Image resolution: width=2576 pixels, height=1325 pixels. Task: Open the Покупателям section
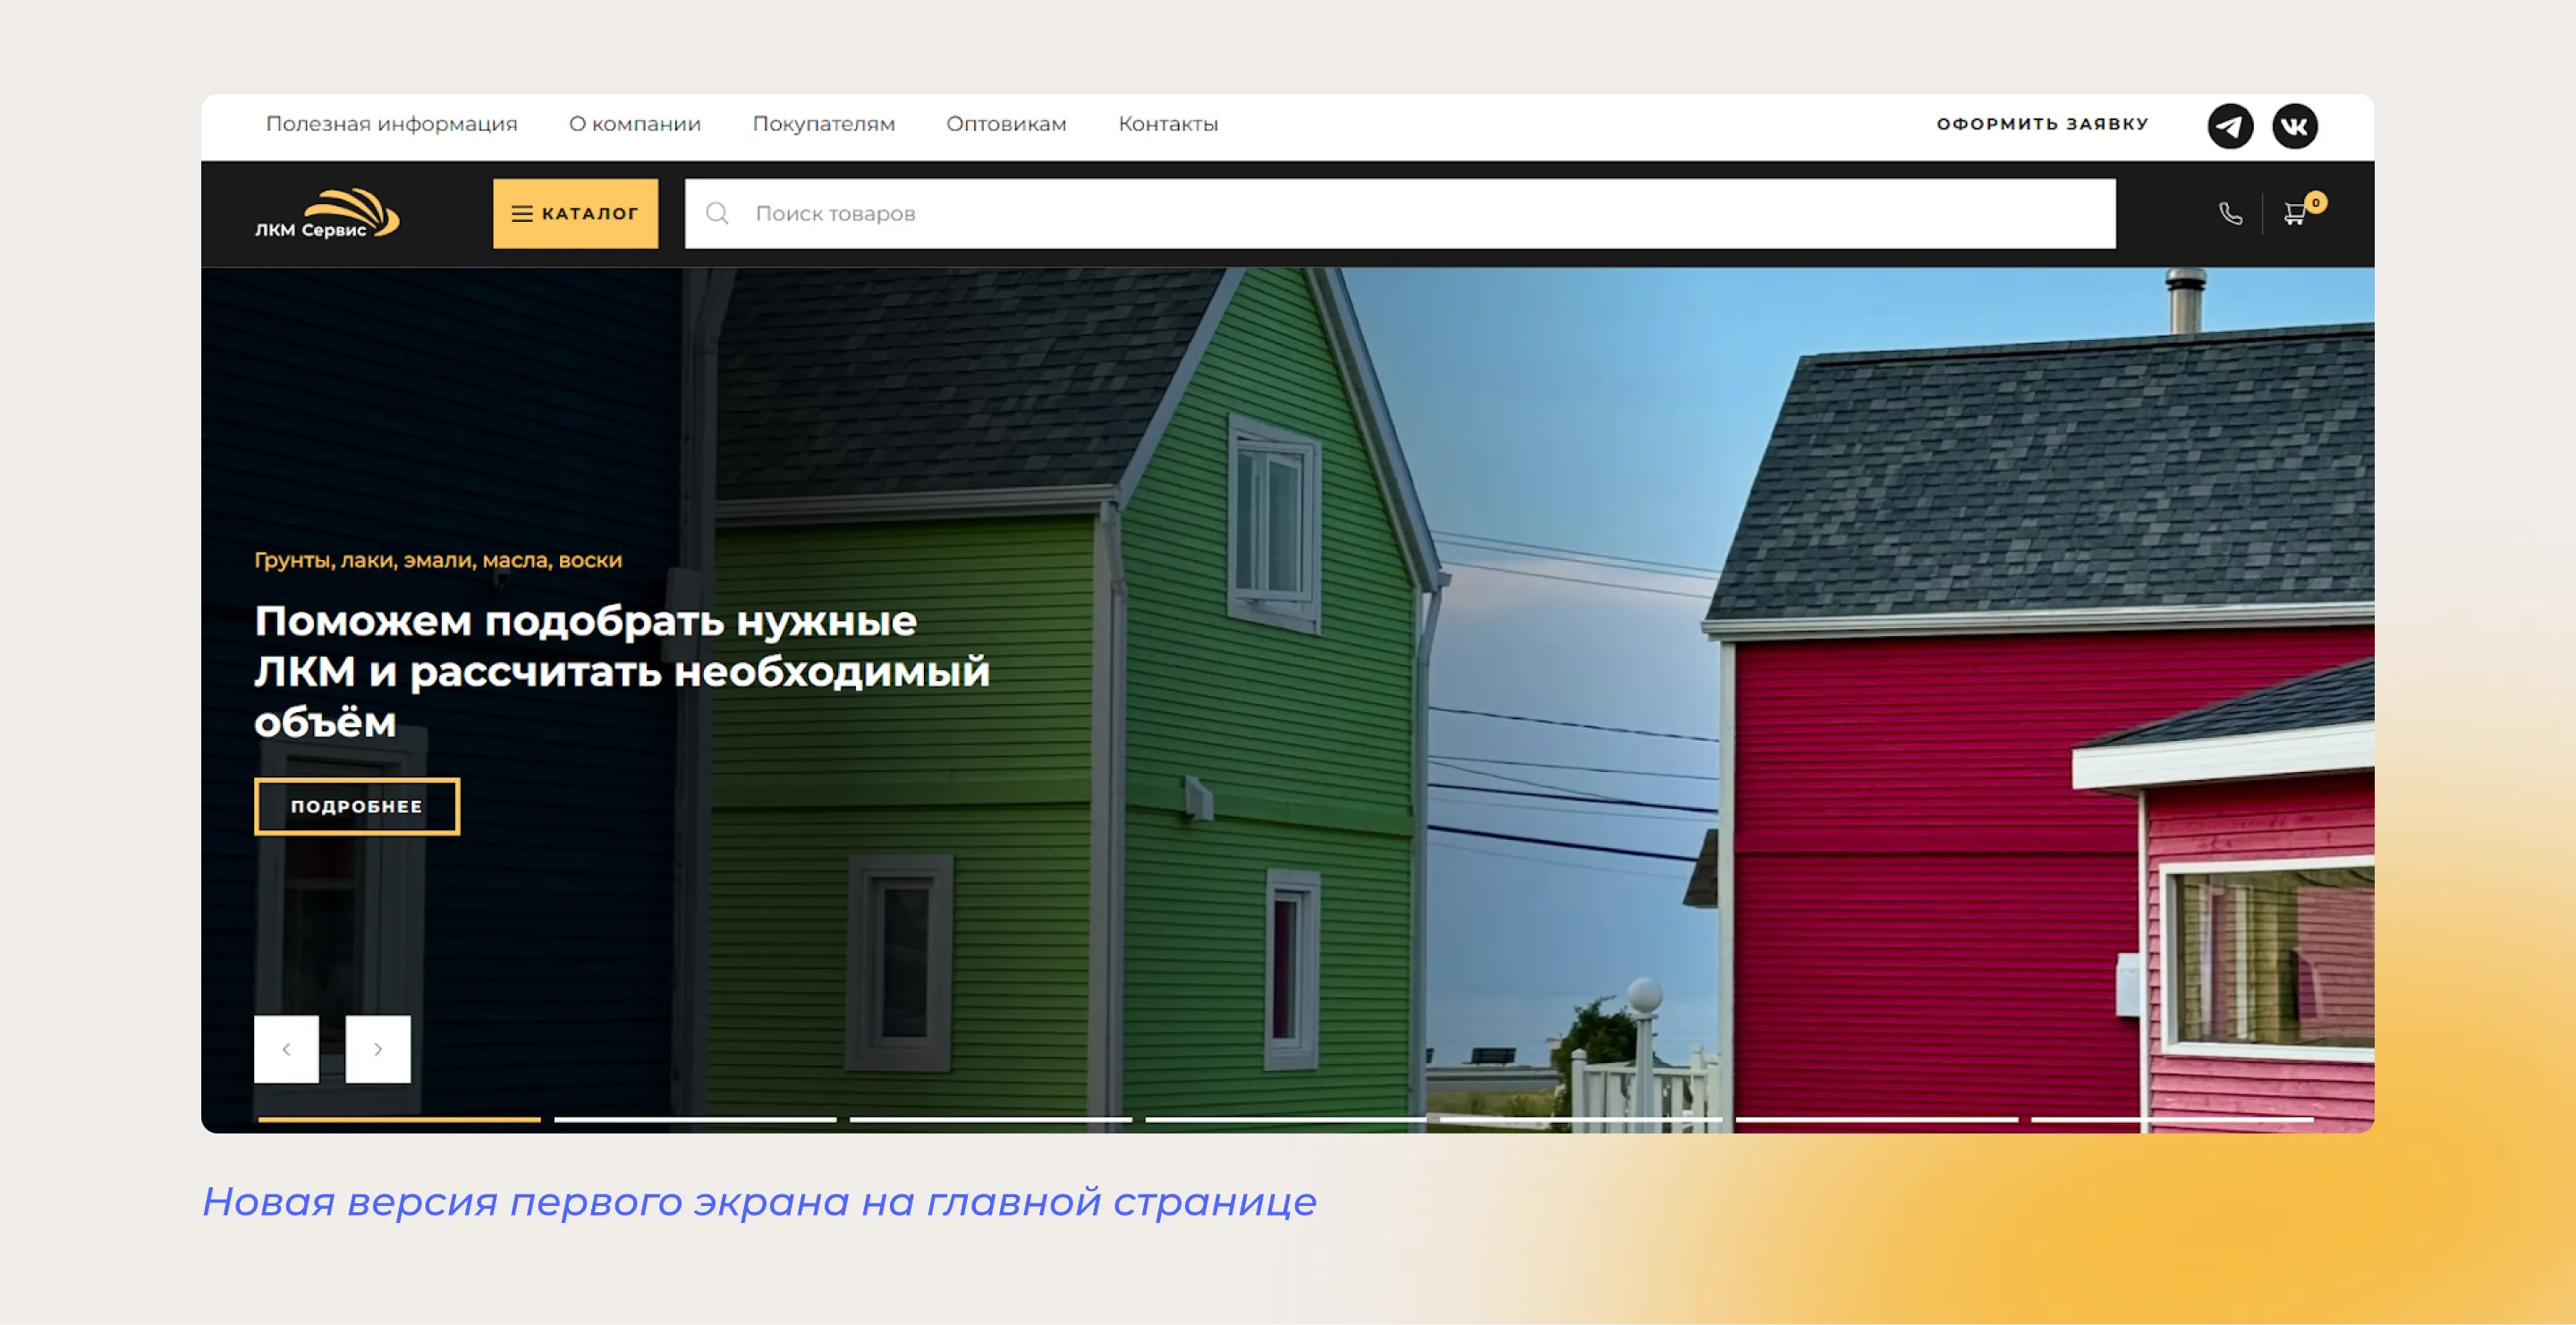click(x=823, y=124)
